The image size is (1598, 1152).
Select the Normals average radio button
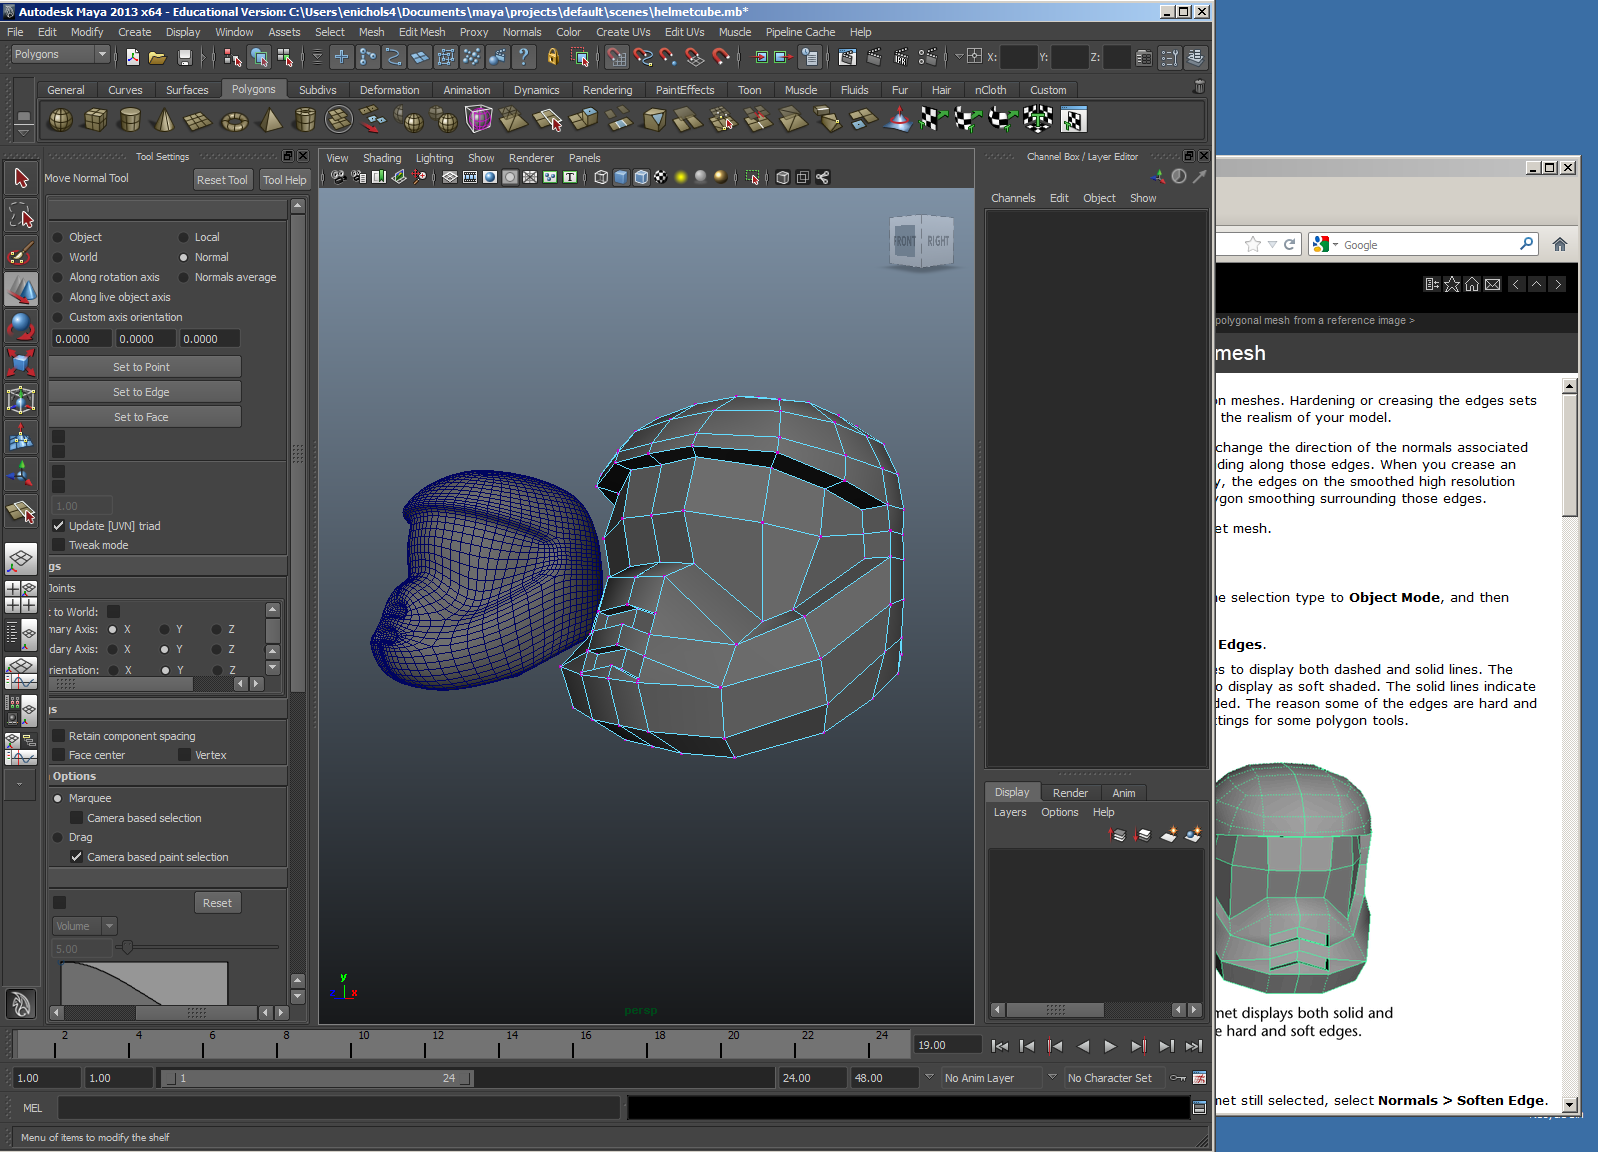click(184, 277)
